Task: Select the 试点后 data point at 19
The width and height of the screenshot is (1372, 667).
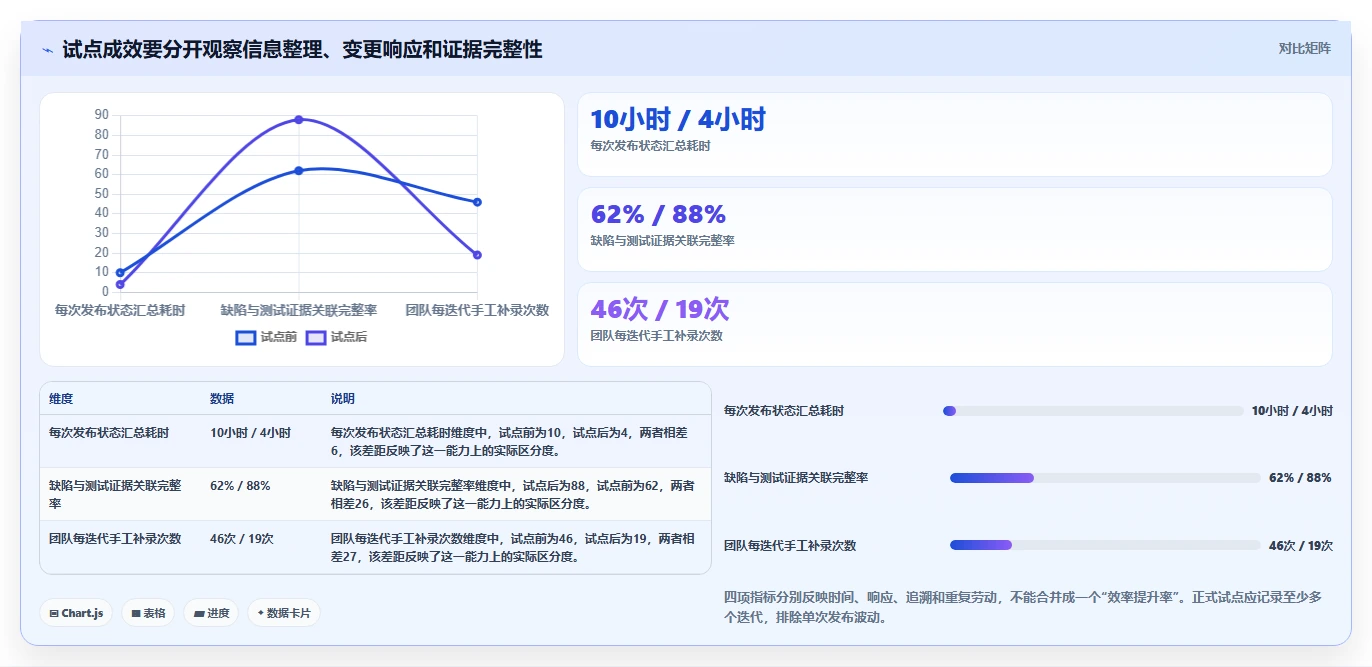Action: click(x=477, y=255)
